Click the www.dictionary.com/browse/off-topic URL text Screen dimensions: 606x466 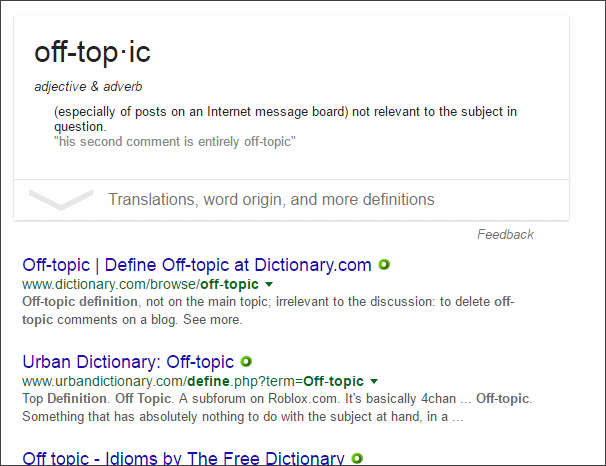[x=134, y=285]
